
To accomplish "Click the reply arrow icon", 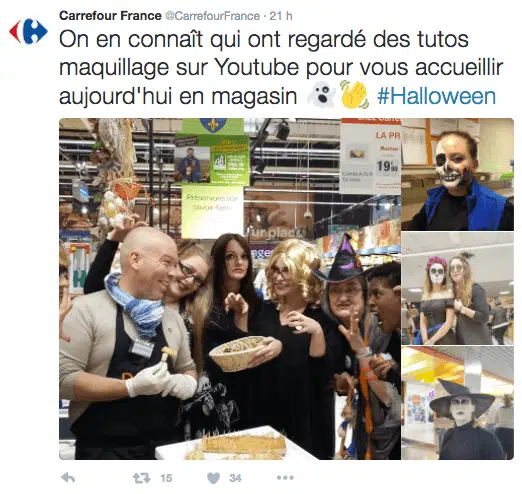I will coord(68,478).
